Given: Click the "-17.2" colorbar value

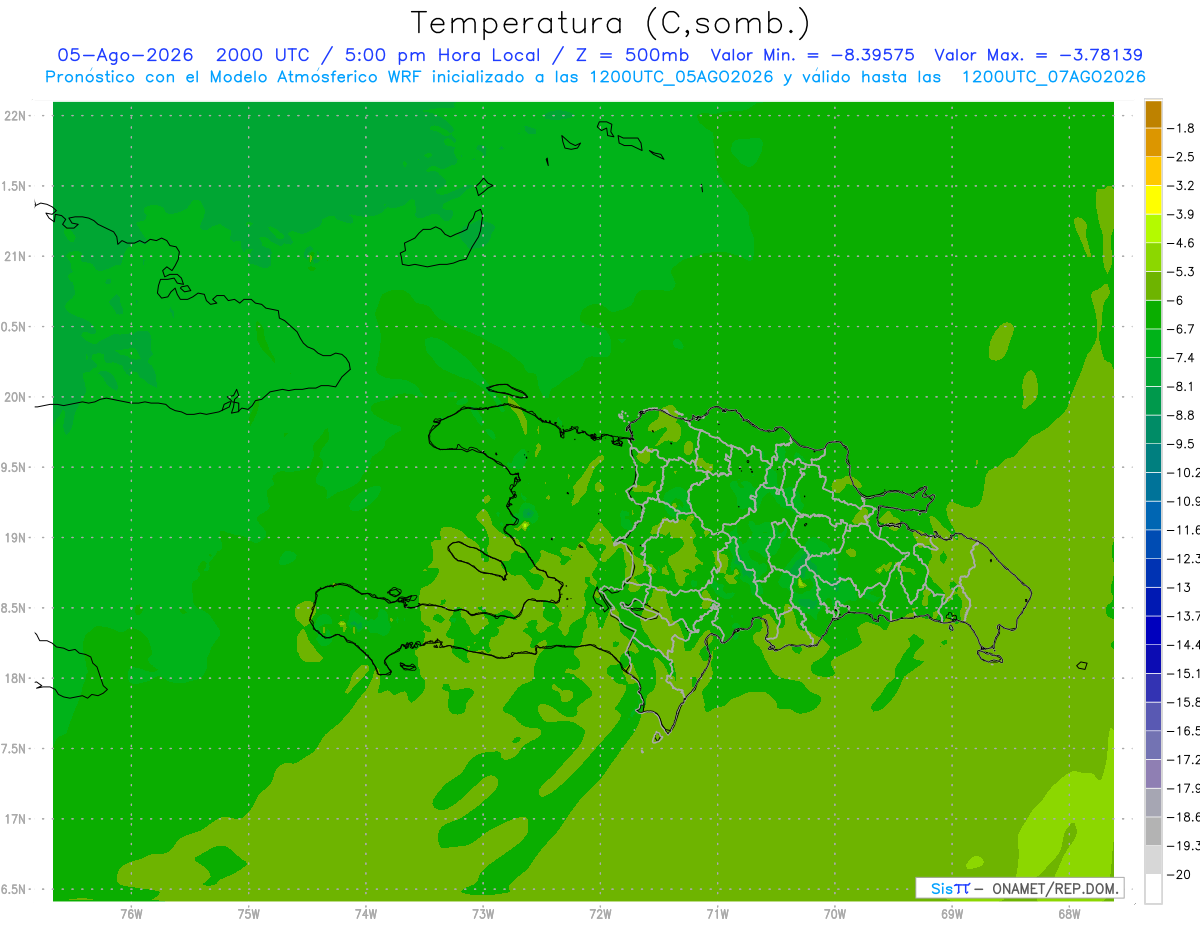Looking at the screenshot, I should pyautogui.click(x=1184, y=759).
